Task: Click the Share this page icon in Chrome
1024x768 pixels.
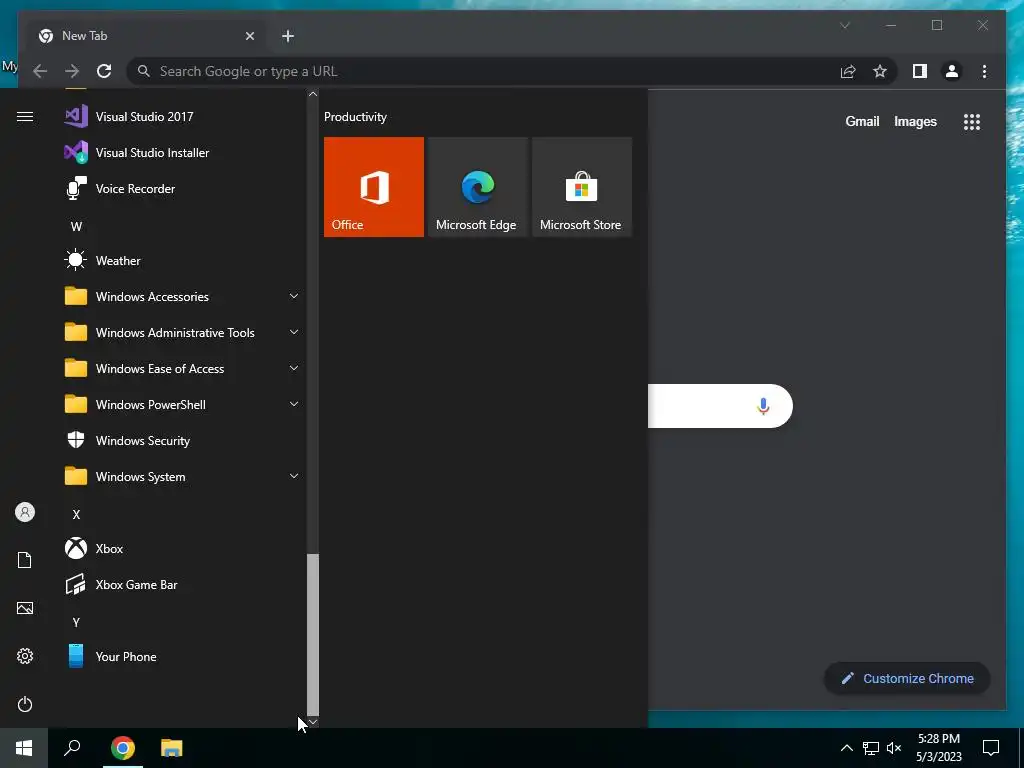Action: pos(848,71)
